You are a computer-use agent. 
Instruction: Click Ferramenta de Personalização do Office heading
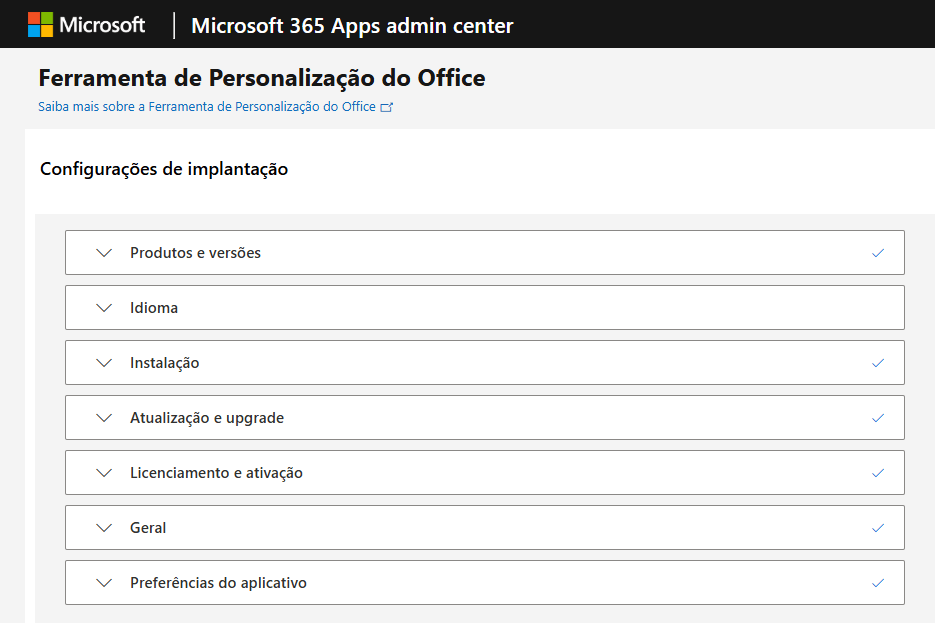point(262,78)
